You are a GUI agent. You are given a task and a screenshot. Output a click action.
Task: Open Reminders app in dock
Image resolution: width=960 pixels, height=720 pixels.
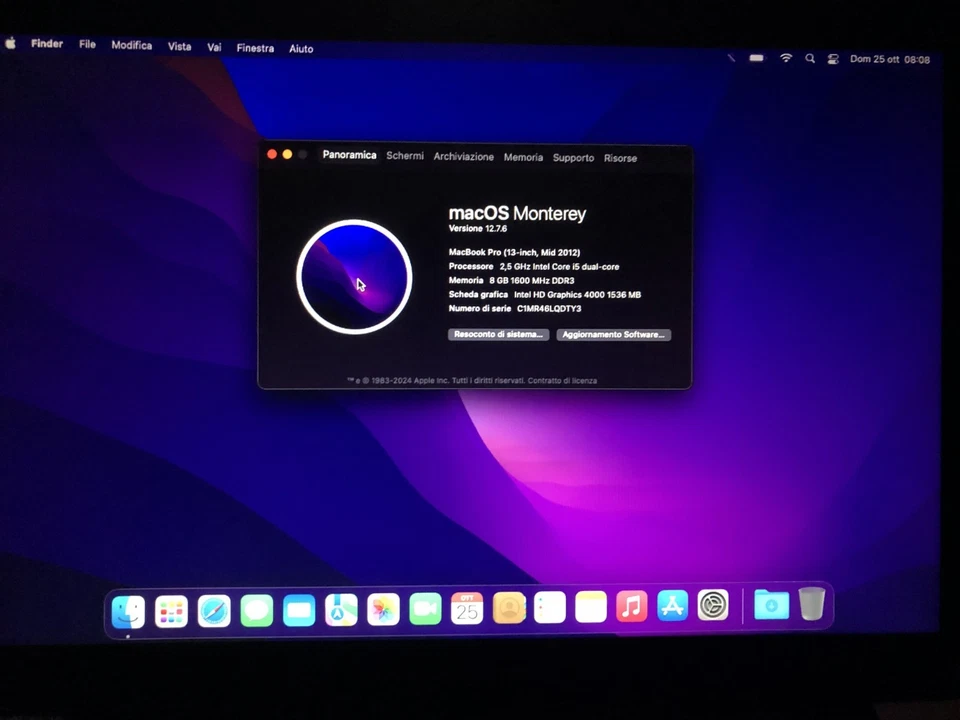(550, 607)
